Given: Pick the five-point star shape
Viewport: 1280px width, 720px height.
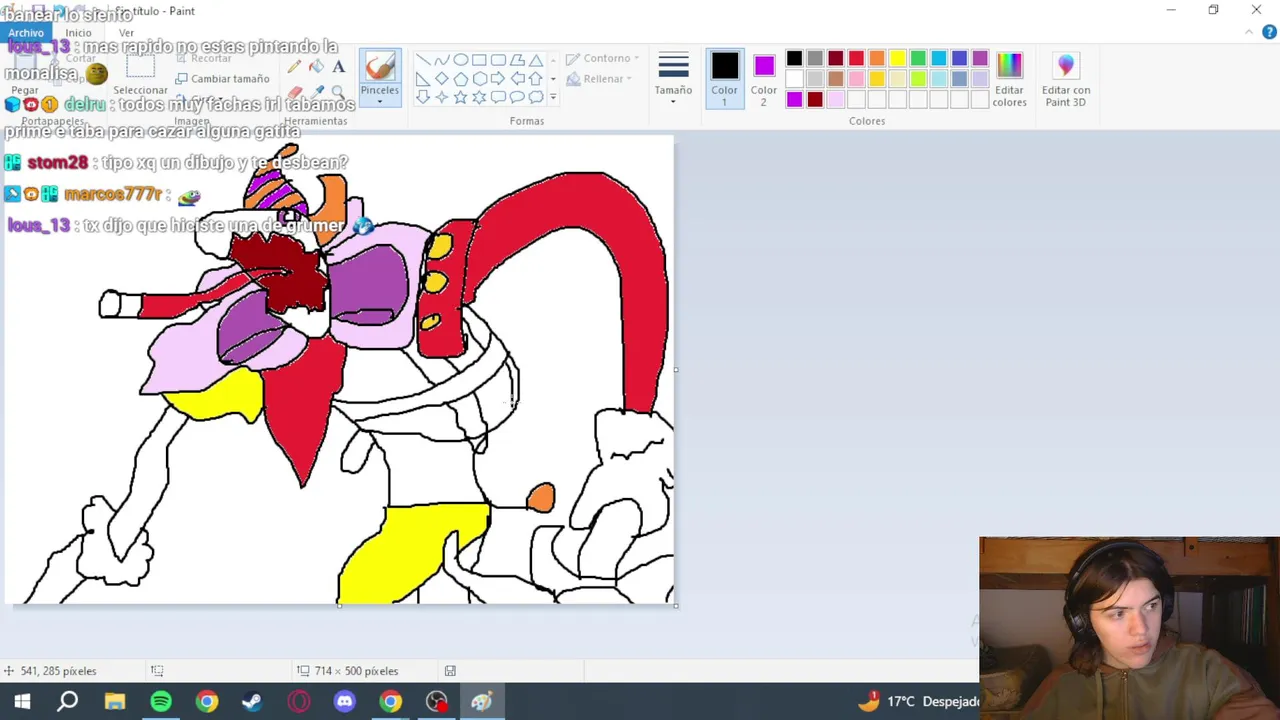Looking at the screenshot, I should (460, 97).
